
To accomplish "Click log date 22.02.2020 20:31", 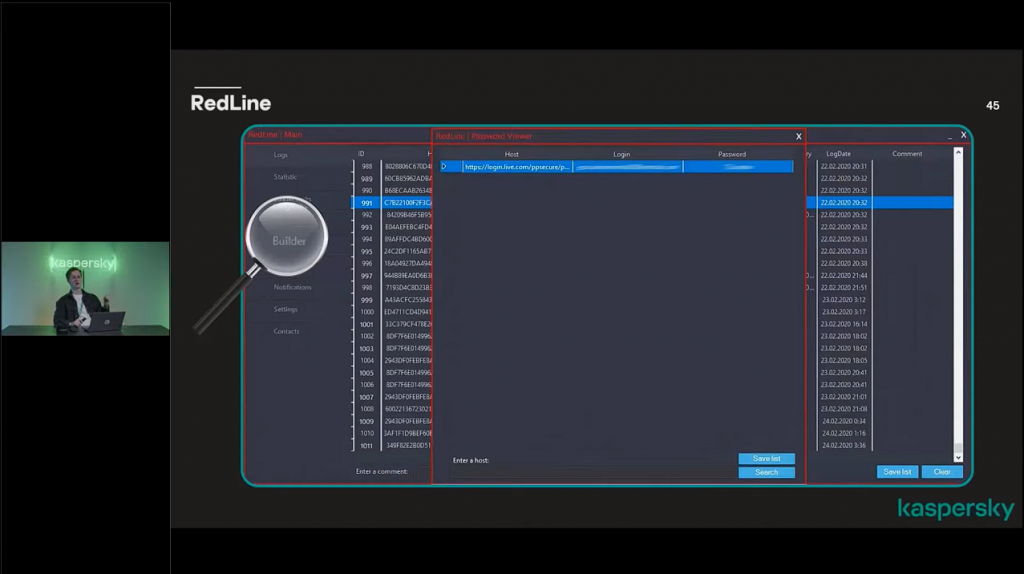I will [x=844, y=167].
